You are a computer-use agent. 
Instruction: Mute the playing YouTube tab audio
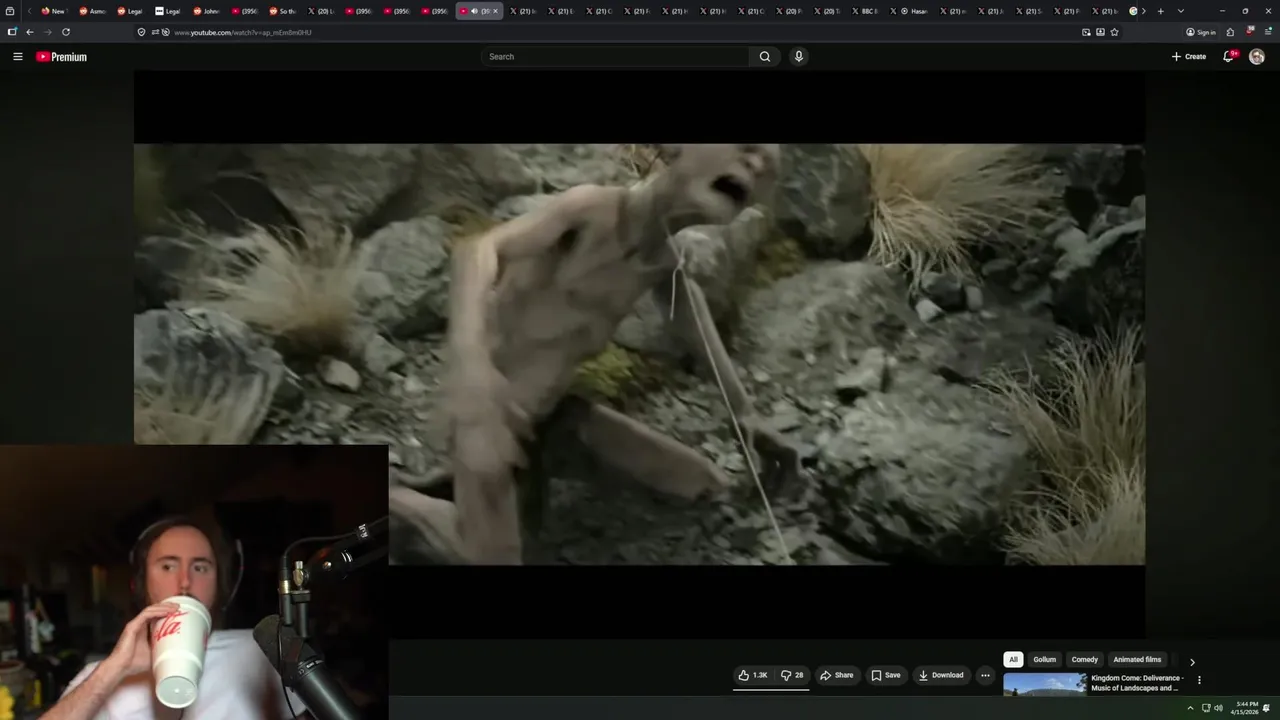(x=474, y=11)
